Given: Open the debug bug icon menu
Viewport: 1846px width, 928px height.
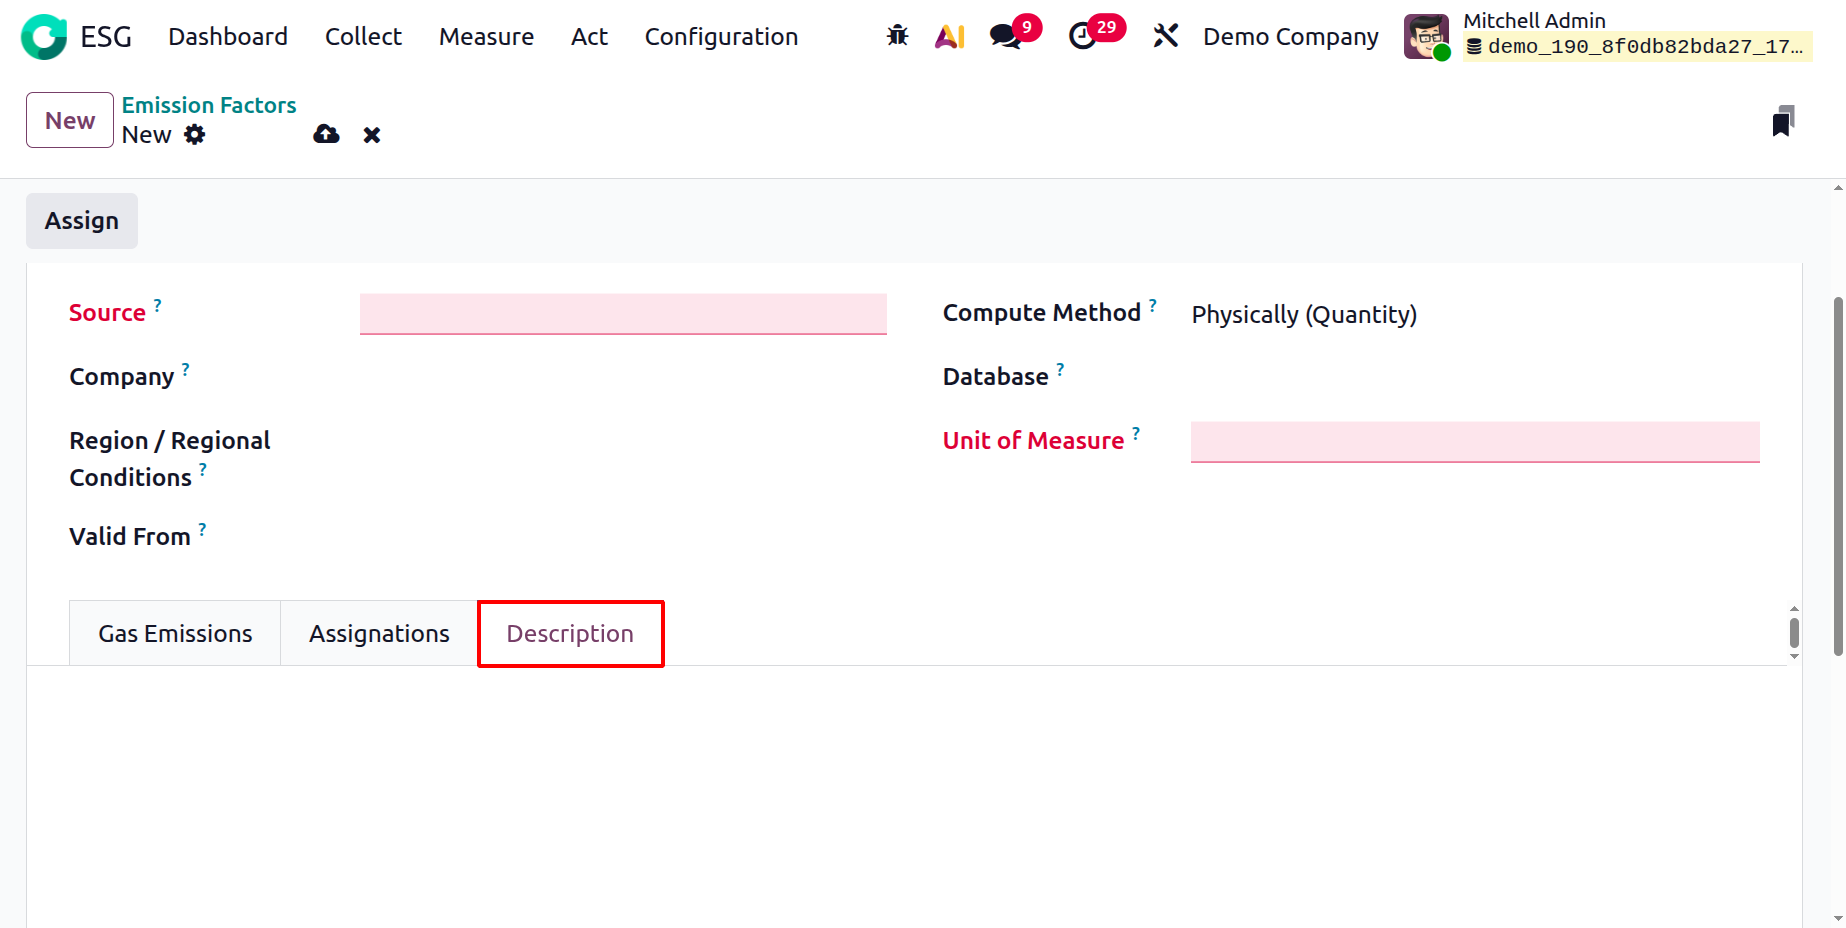Looking at the screenshot, I should tap(897, 37).
